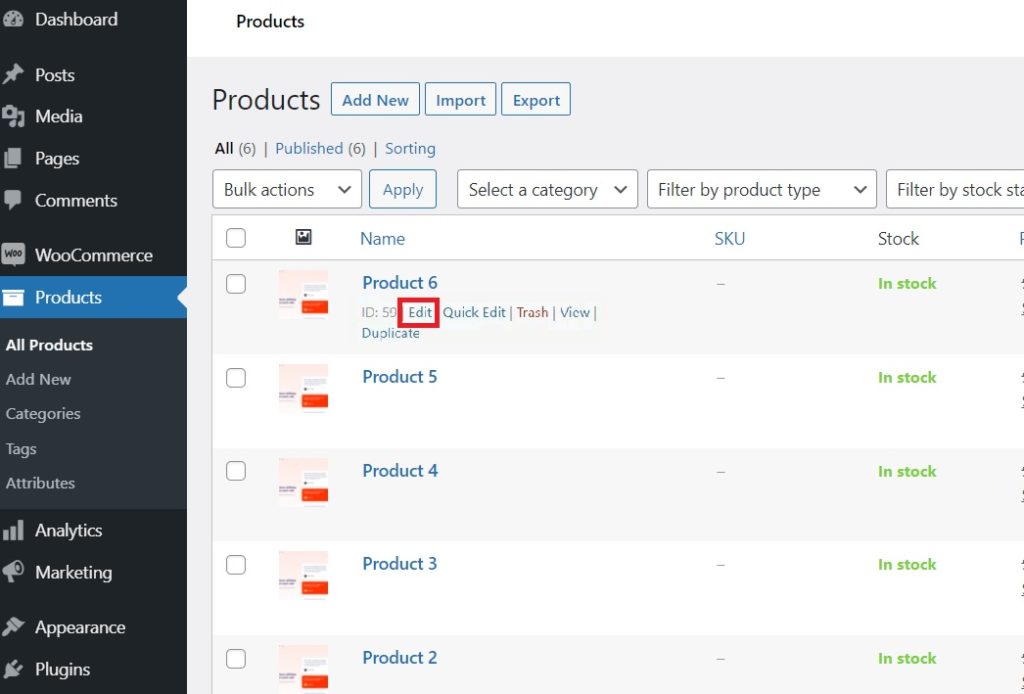Open the Plugins menu item
The image size is (1024, 694).
pyautogui.click(x=63, y=669)
